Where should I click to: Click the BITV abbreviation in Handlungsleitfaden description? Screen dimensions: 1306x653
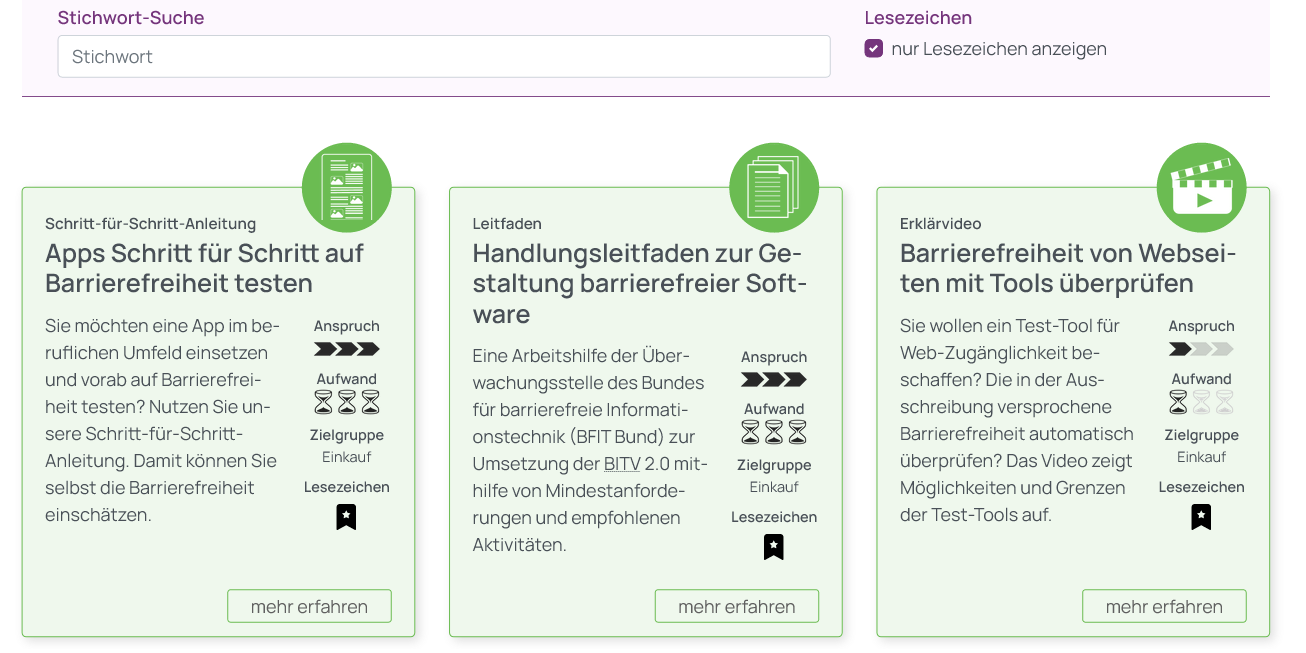point(622,464)
